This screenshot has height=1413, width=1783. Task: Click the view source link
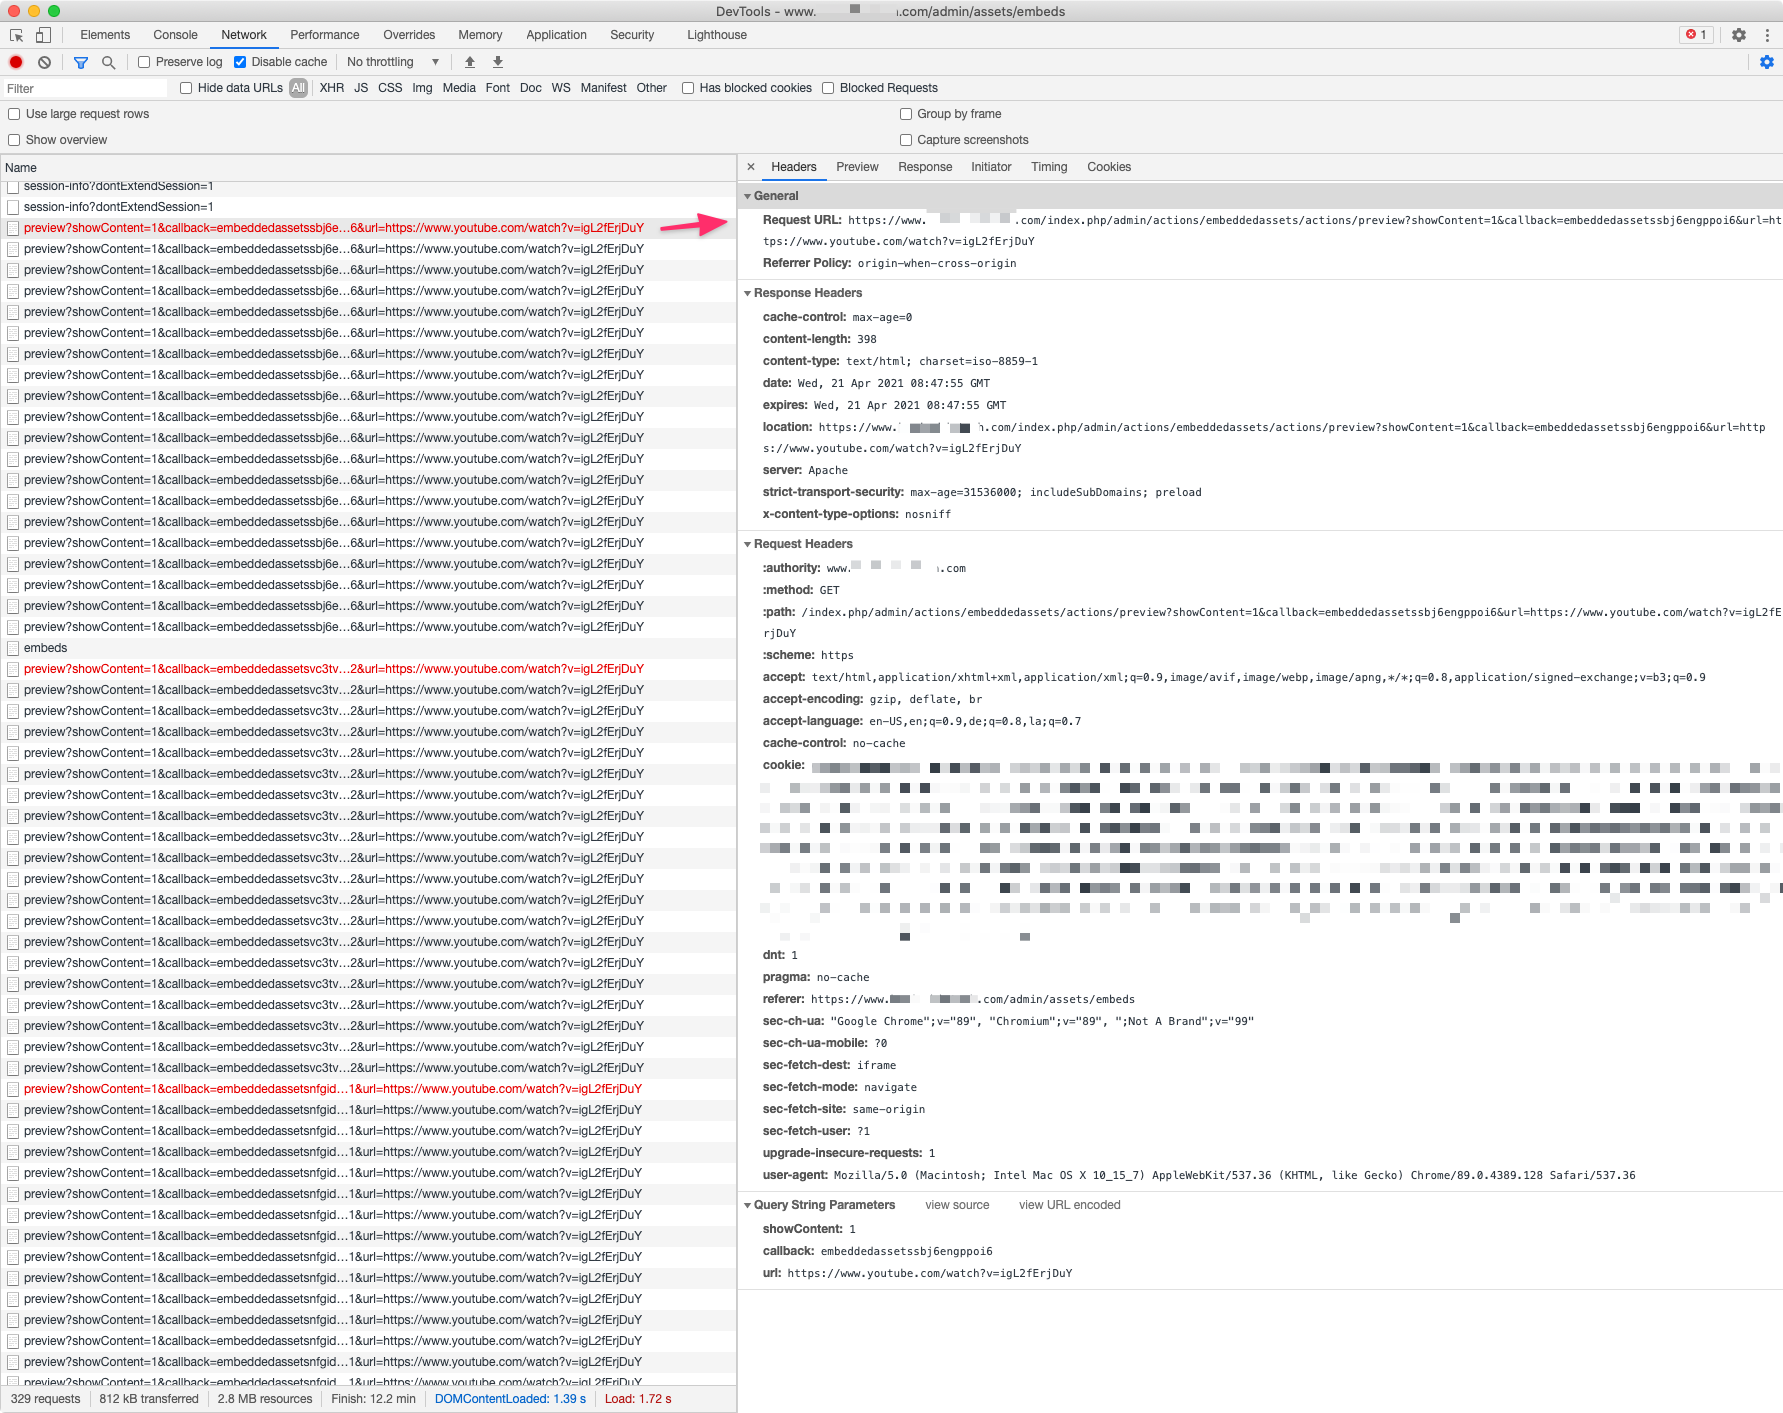956,1205
